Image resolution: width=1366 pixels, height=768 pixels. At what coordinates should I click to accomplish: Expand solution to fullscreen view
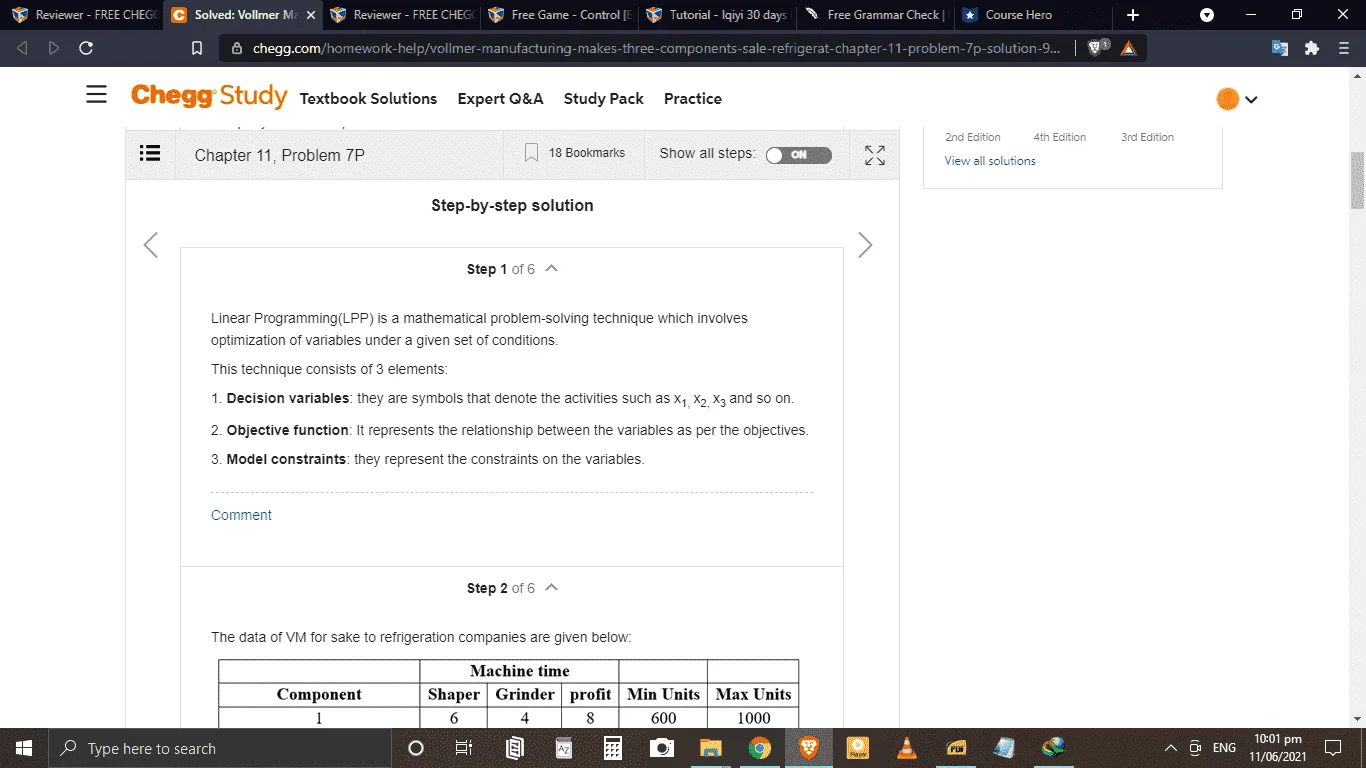coord(875,155)
